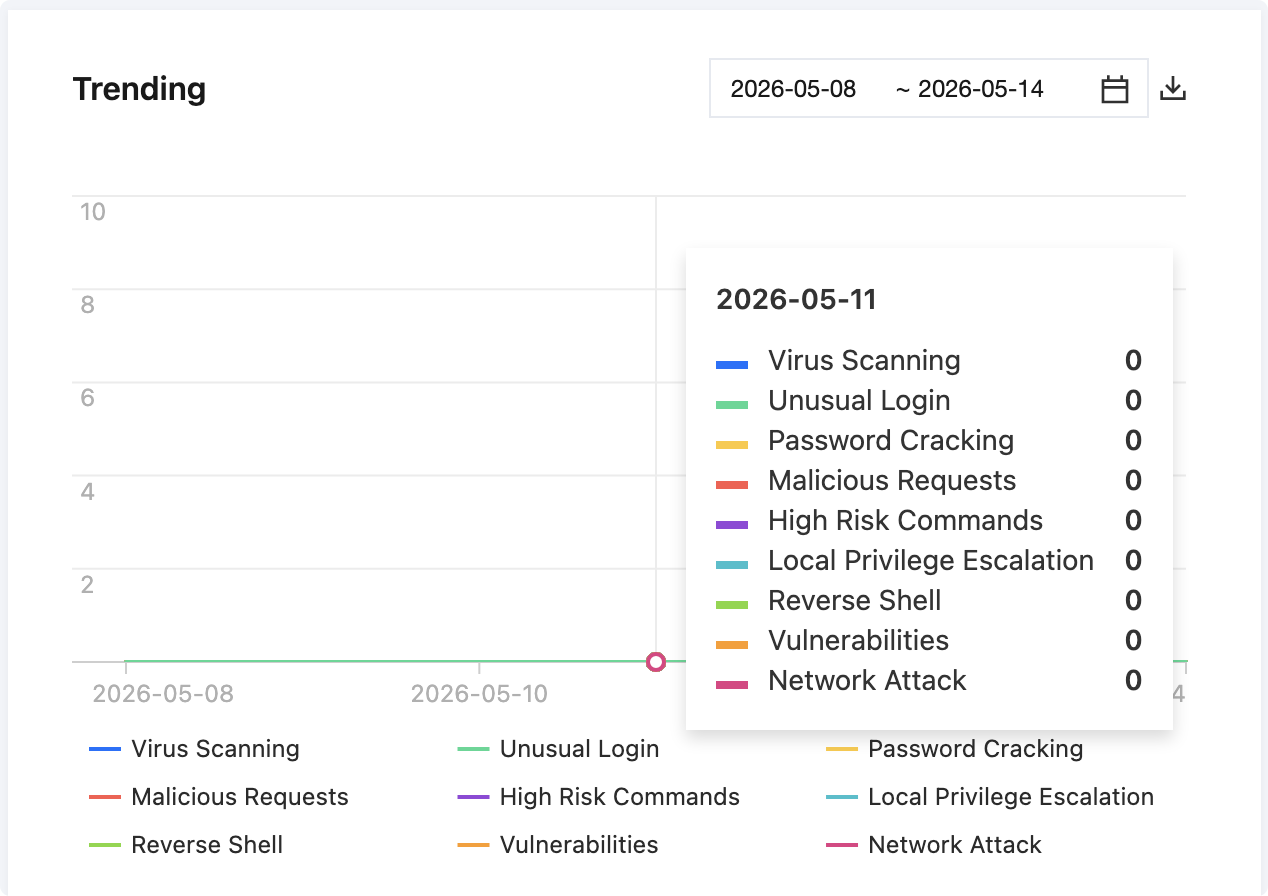Click the 2026-05-10 x-axis label
Screen dimensions: 1268x896
pyautogui.click(x=480, y=693)
